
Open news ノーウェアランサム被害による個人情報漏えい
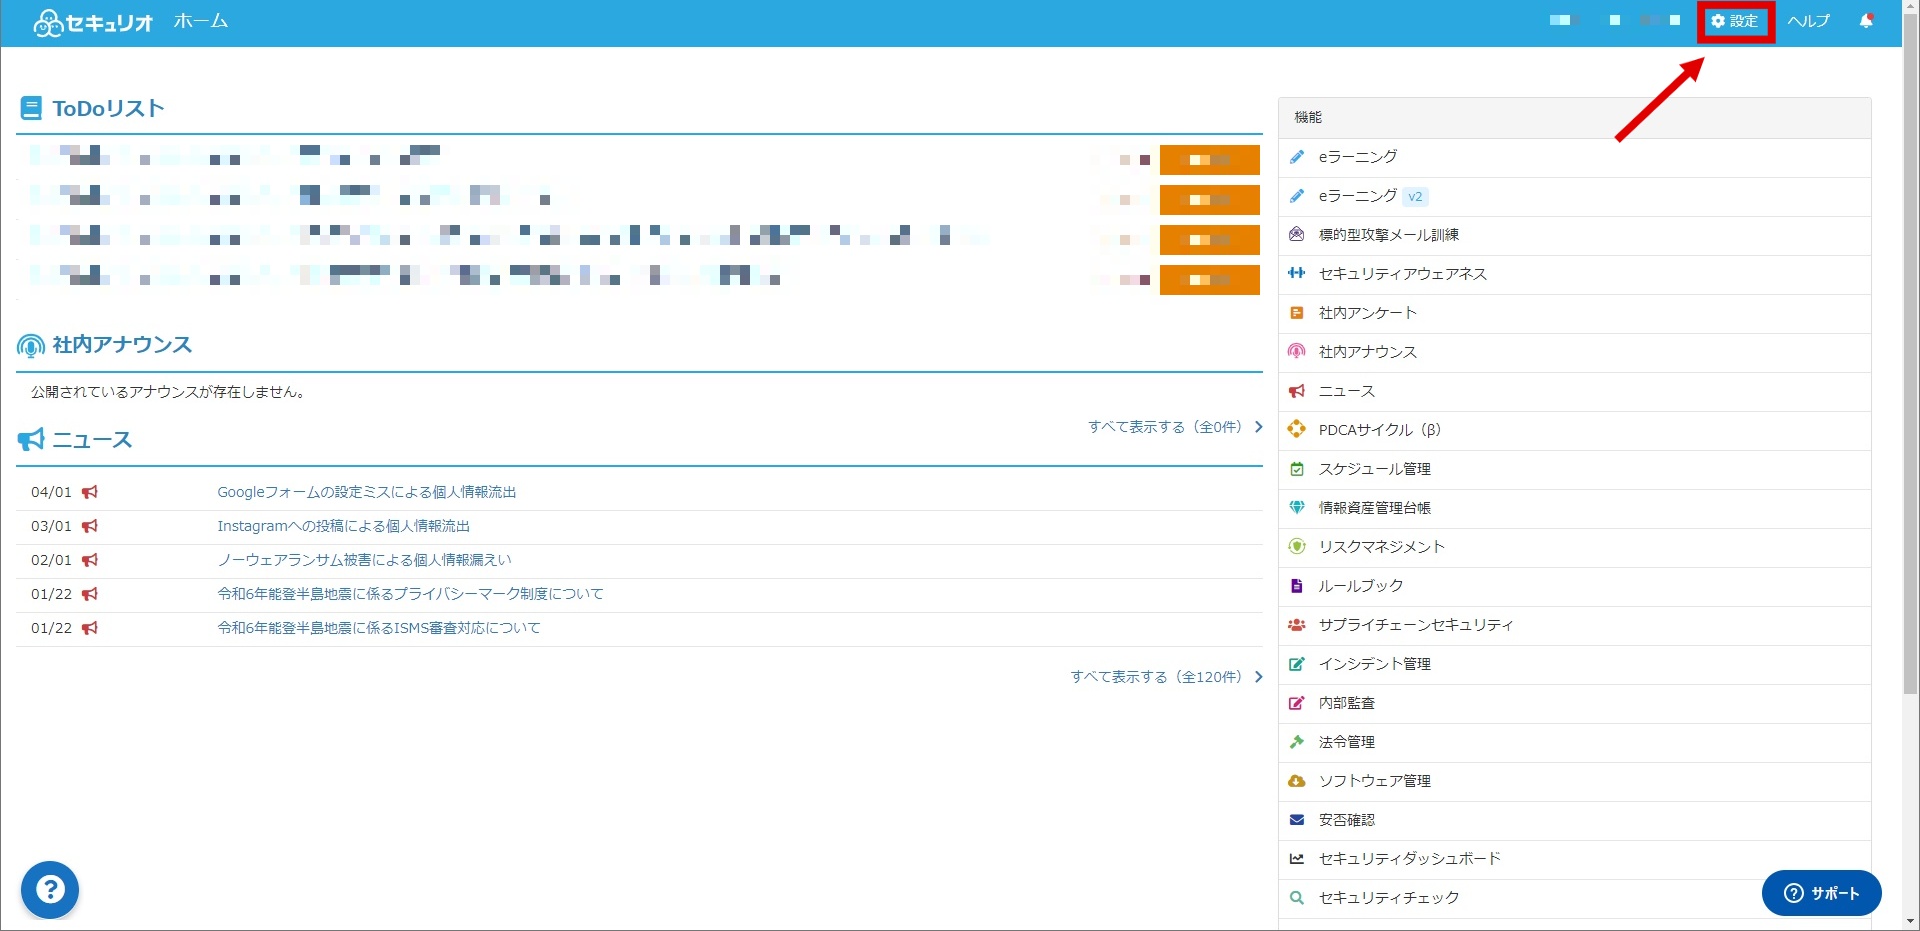pos(365,560)
